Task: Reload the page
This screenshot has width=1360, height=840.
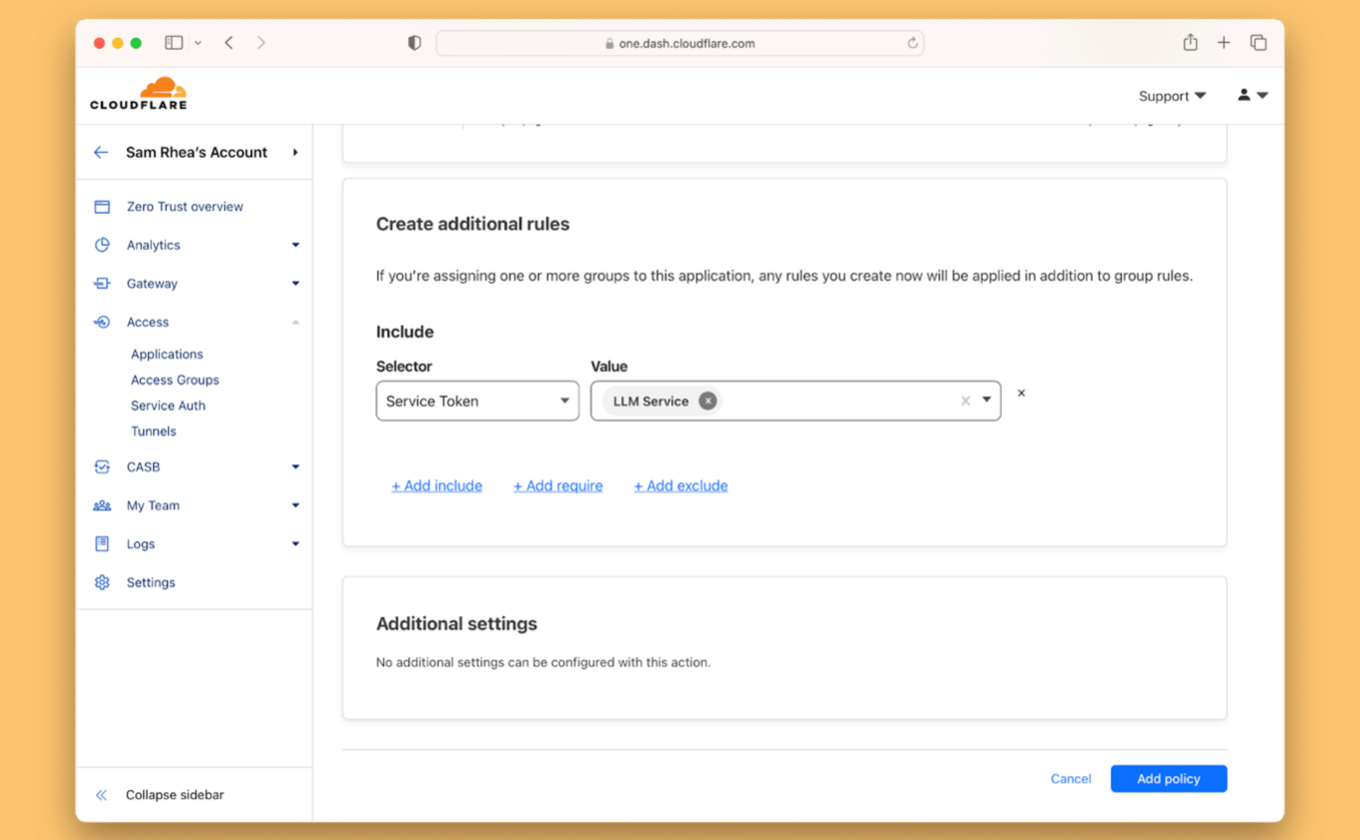Action: point(912,43)
